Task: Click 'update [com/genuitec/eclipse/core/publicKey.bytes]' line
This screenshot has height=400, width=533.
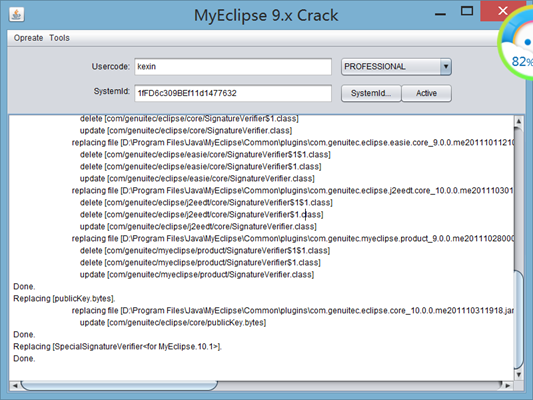Action: pyautogui.click(x=173, y=323)
